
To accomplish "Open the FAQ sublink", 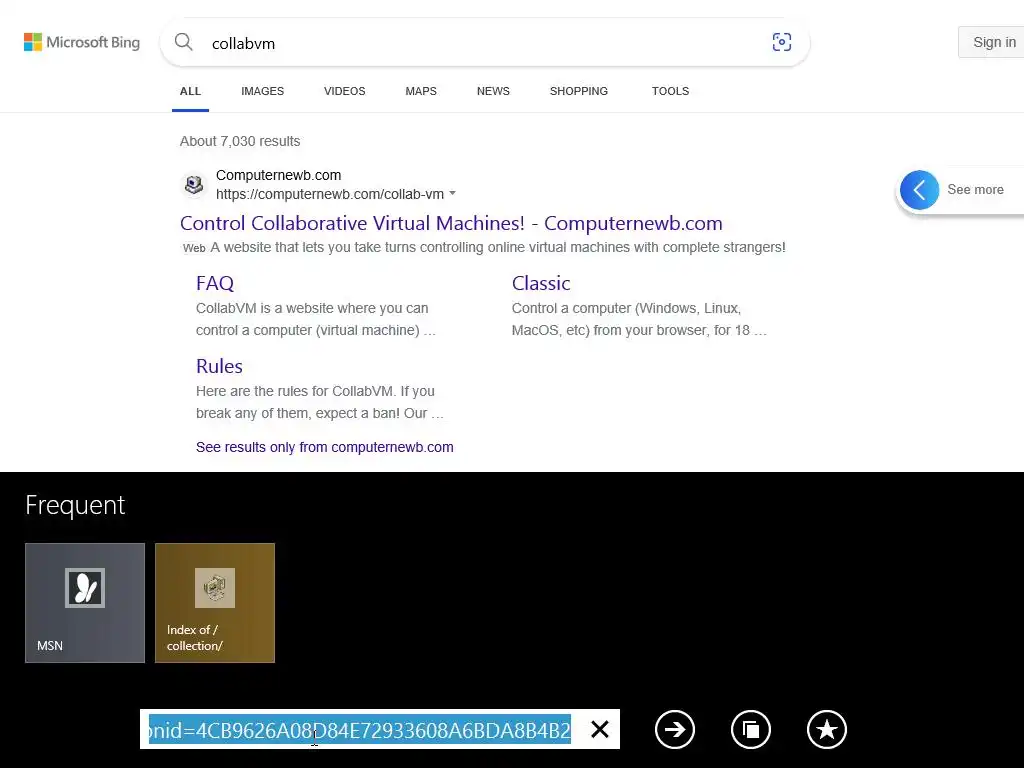I will pos(215,283).
